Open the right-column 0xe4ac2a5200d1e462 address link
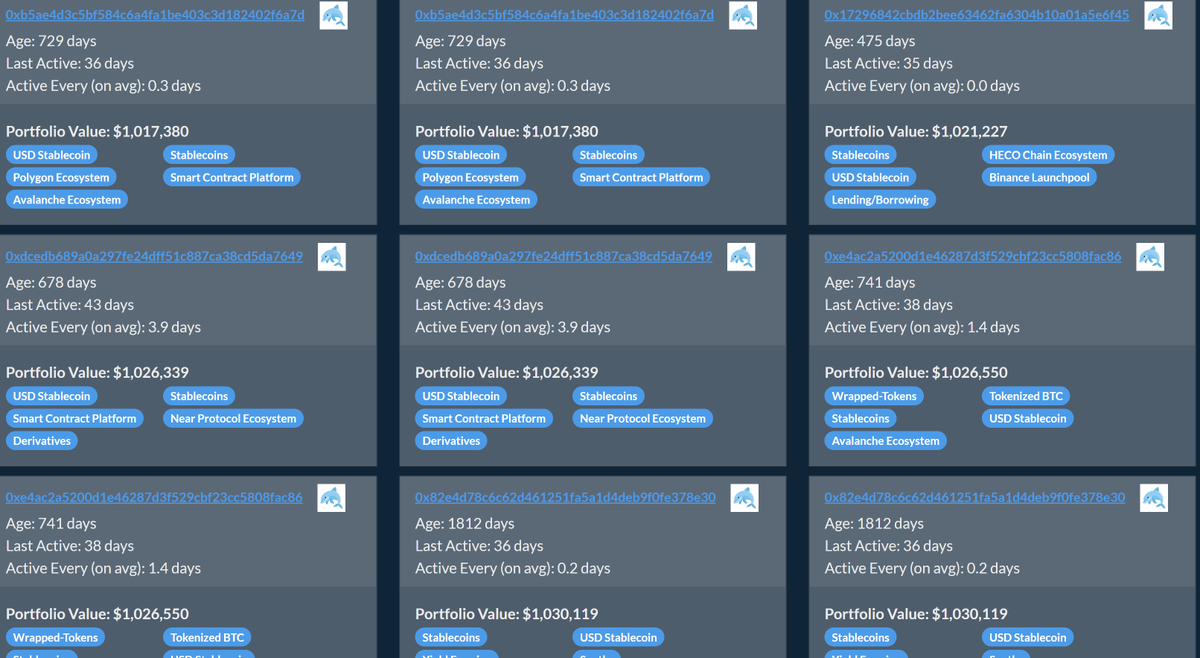This screenshot has height=658, width=1200. [973, 256]
